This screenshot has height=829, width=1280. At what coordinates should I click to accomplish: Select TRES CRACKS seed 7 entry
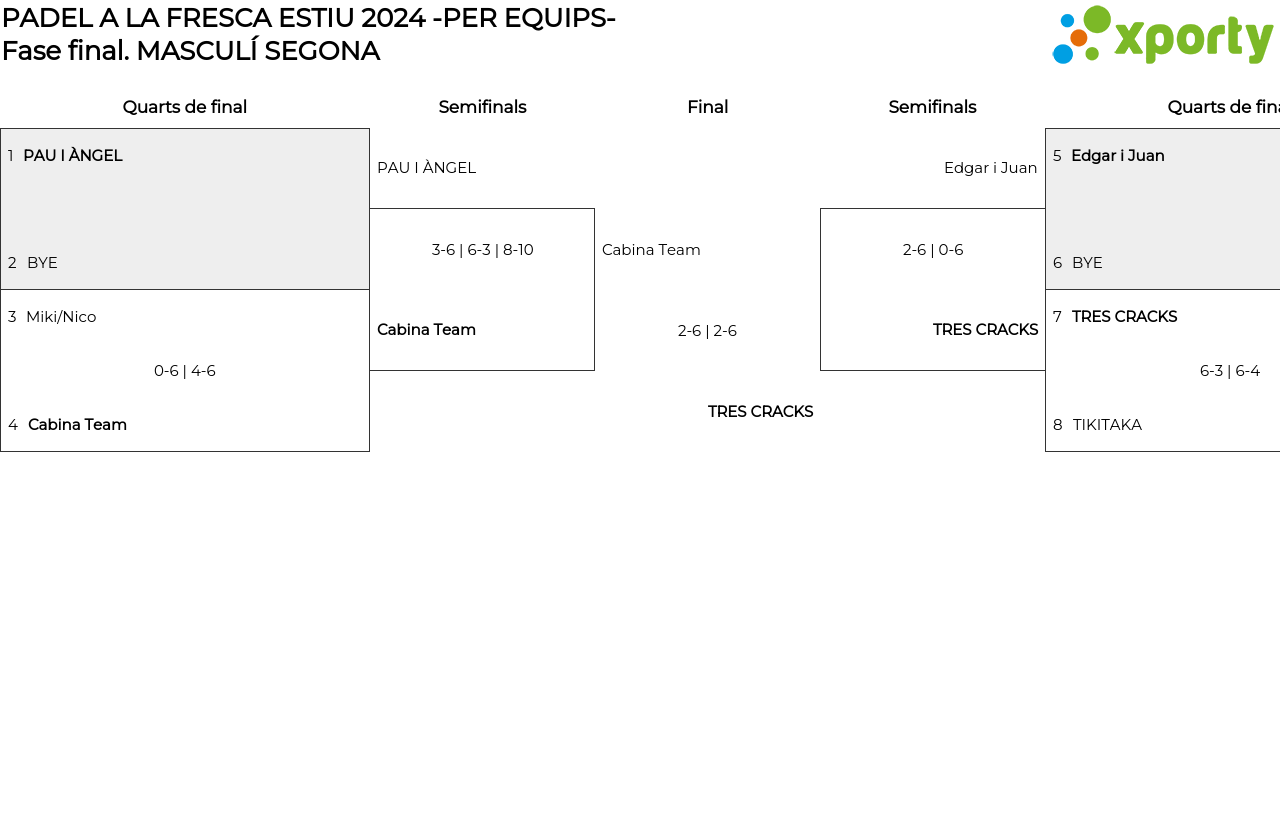tap(1124, 317)
